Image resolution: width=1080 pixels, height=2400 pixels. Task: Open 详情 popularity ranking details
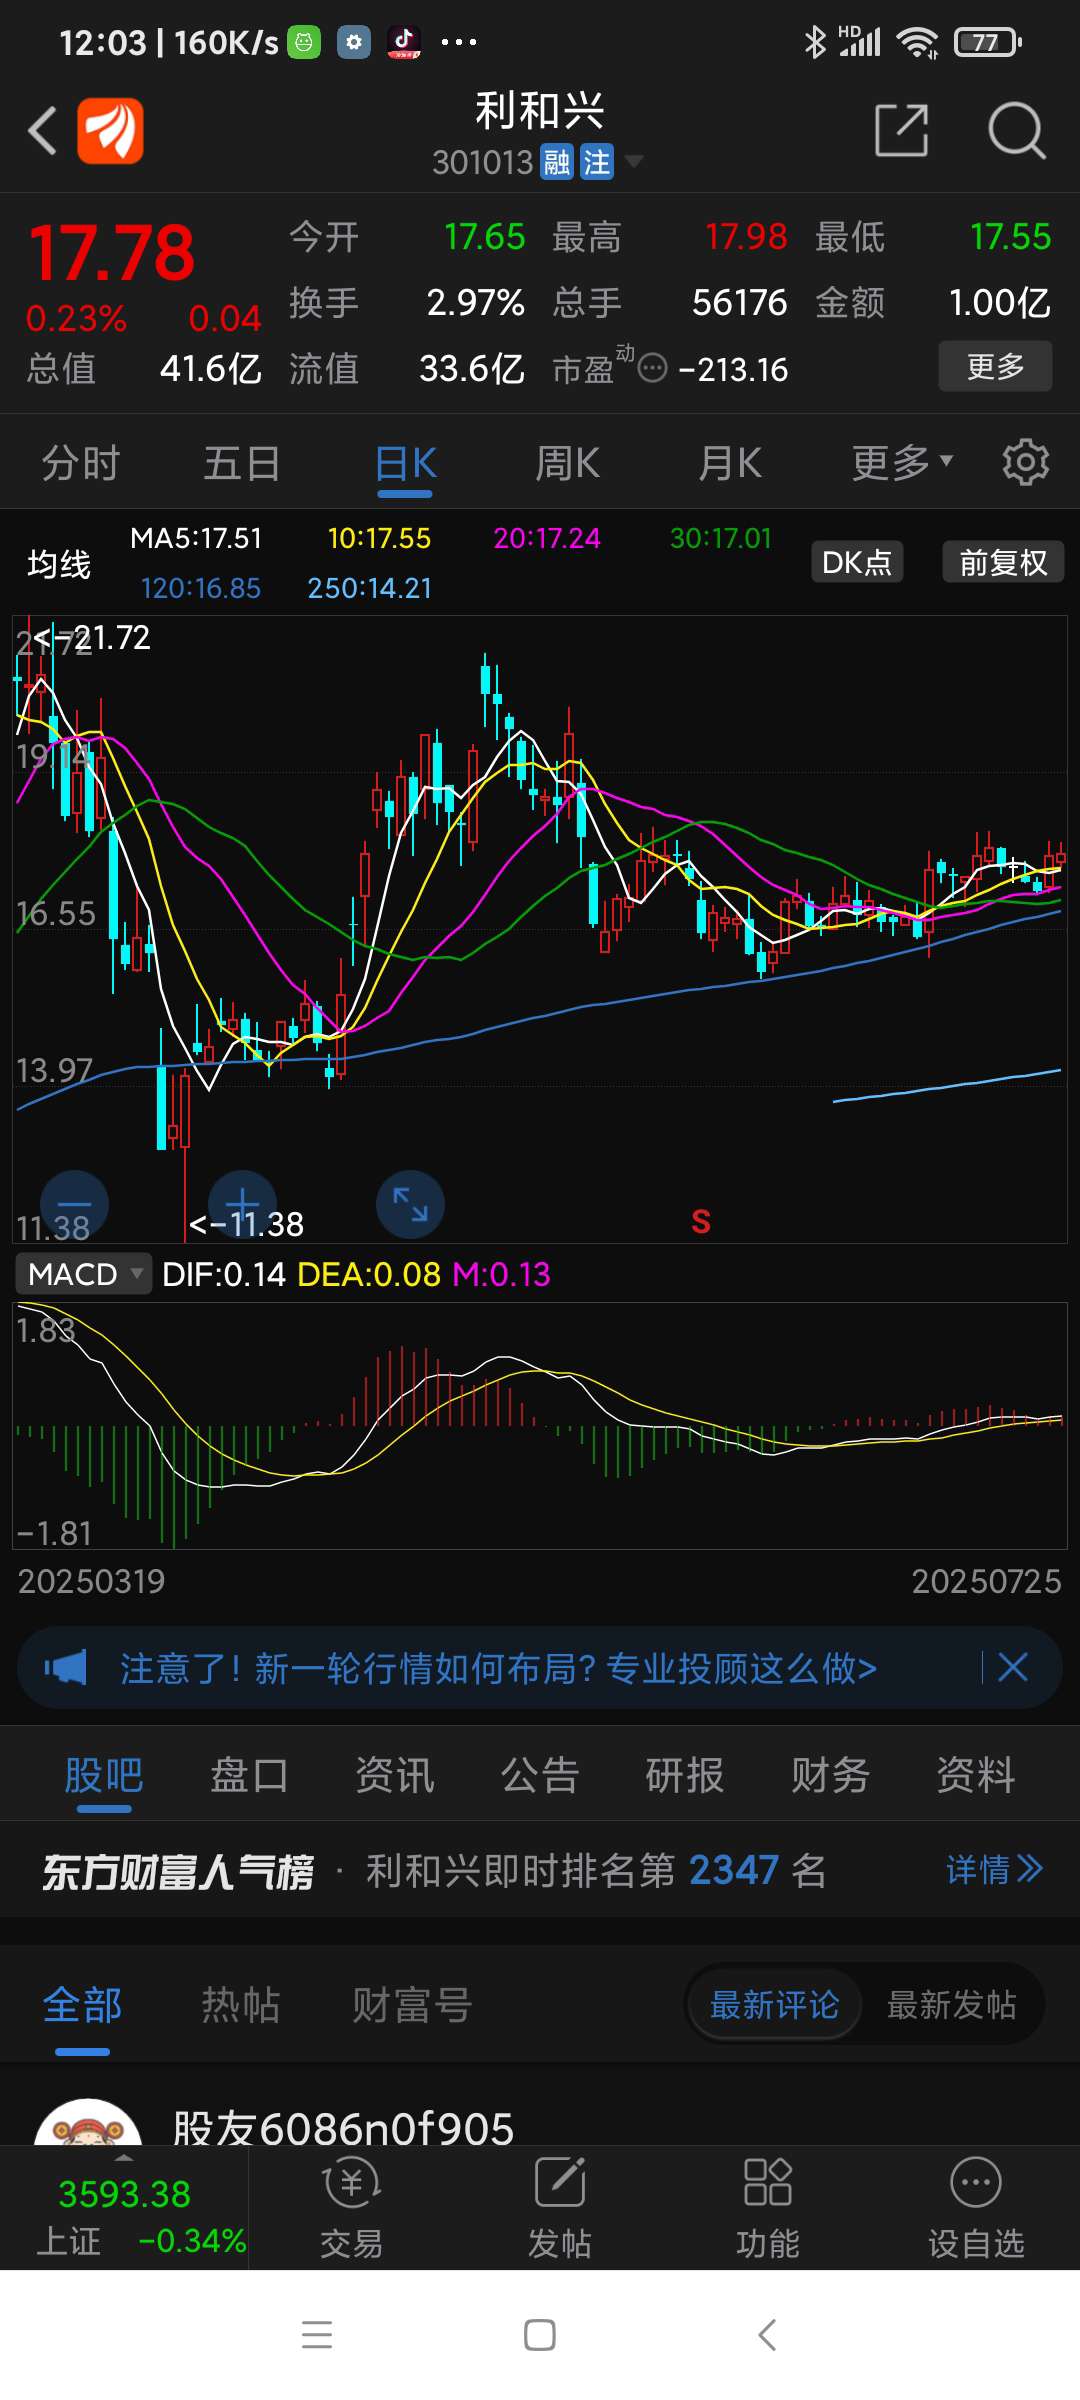coord(995,1869)
